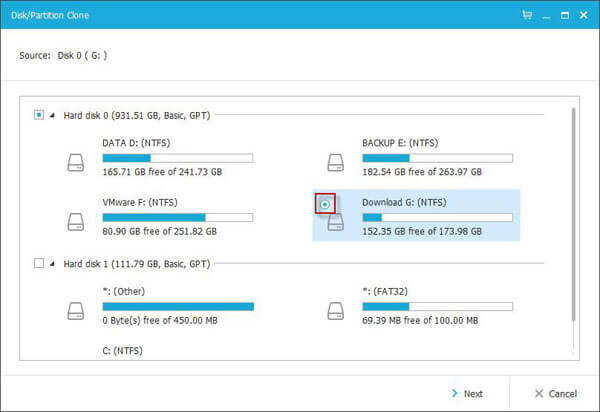Maximize the Disk/Partition Clone window
The width and height of the screenshot is (600, 412).
565,15
